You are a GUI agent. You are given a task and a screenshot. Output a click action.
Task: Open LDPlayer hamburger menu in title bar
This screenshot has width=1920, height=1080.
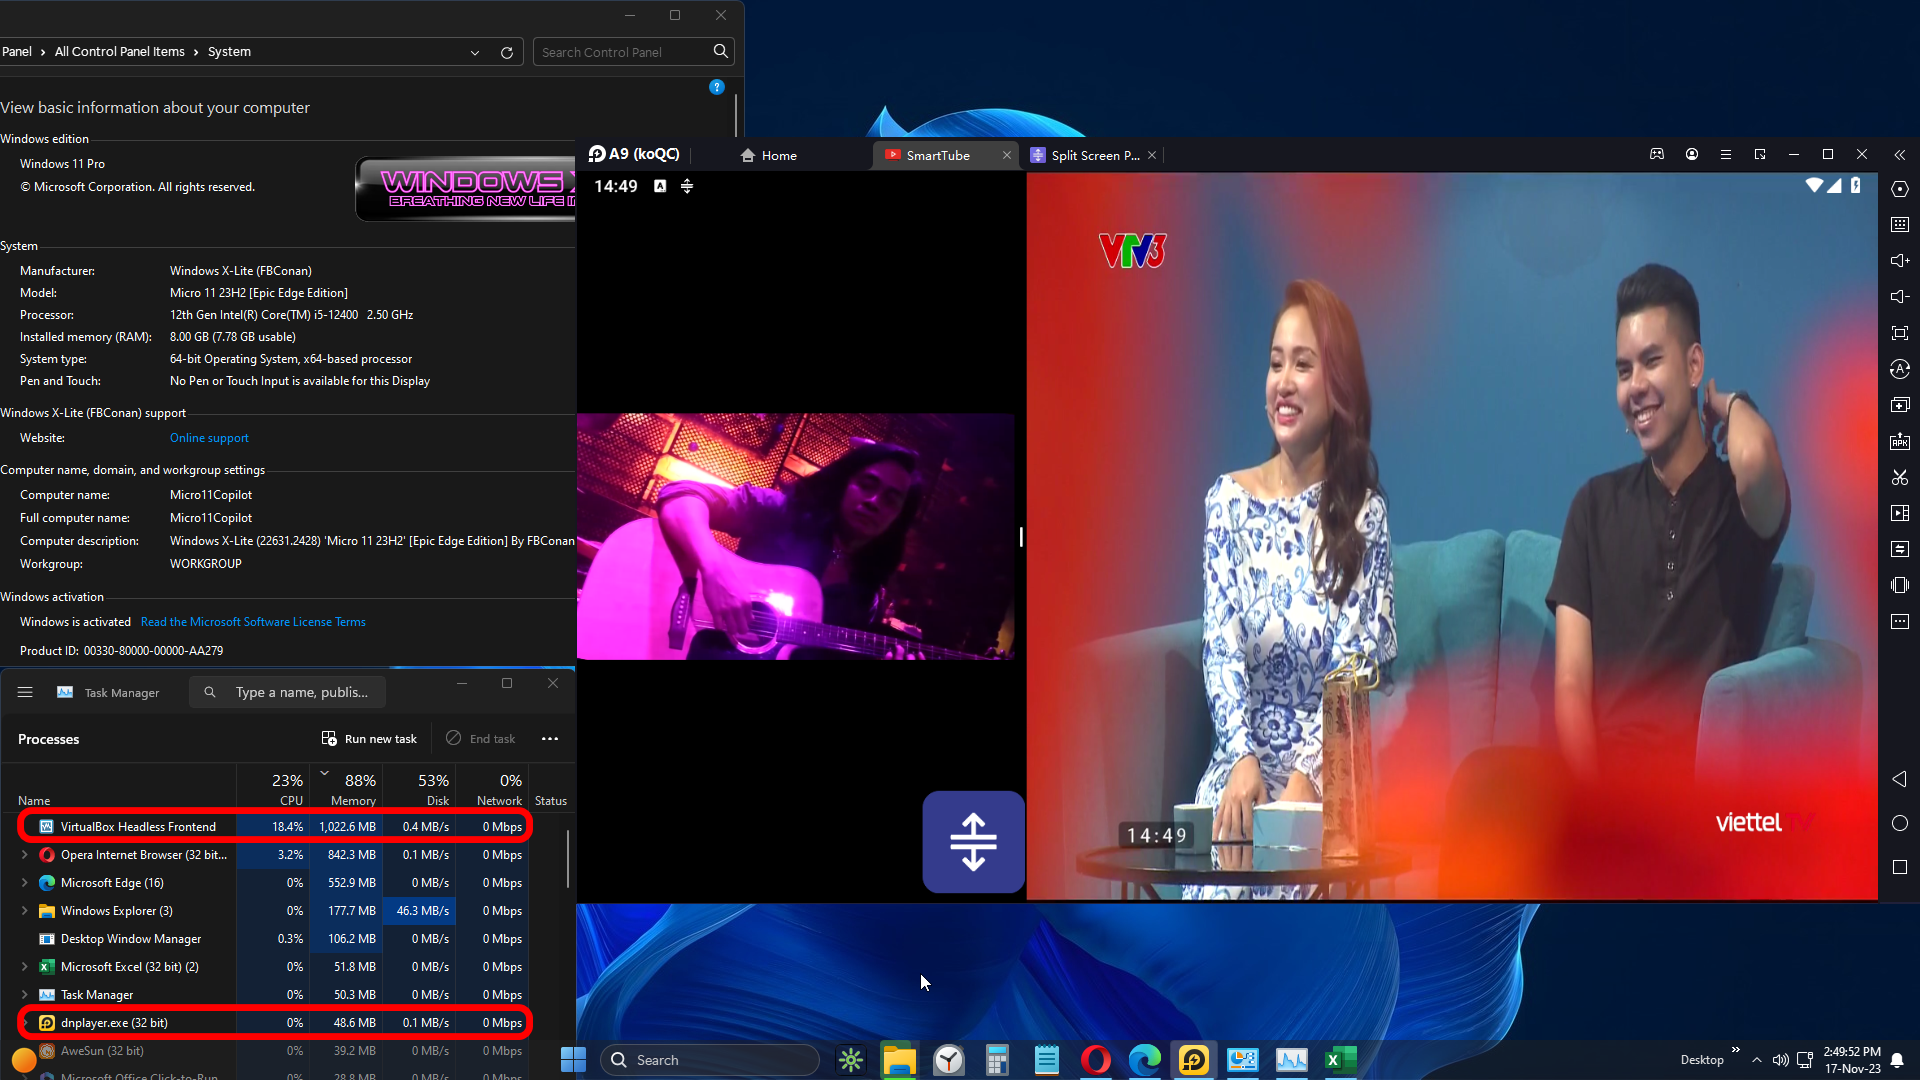(x=1726, y=154)
